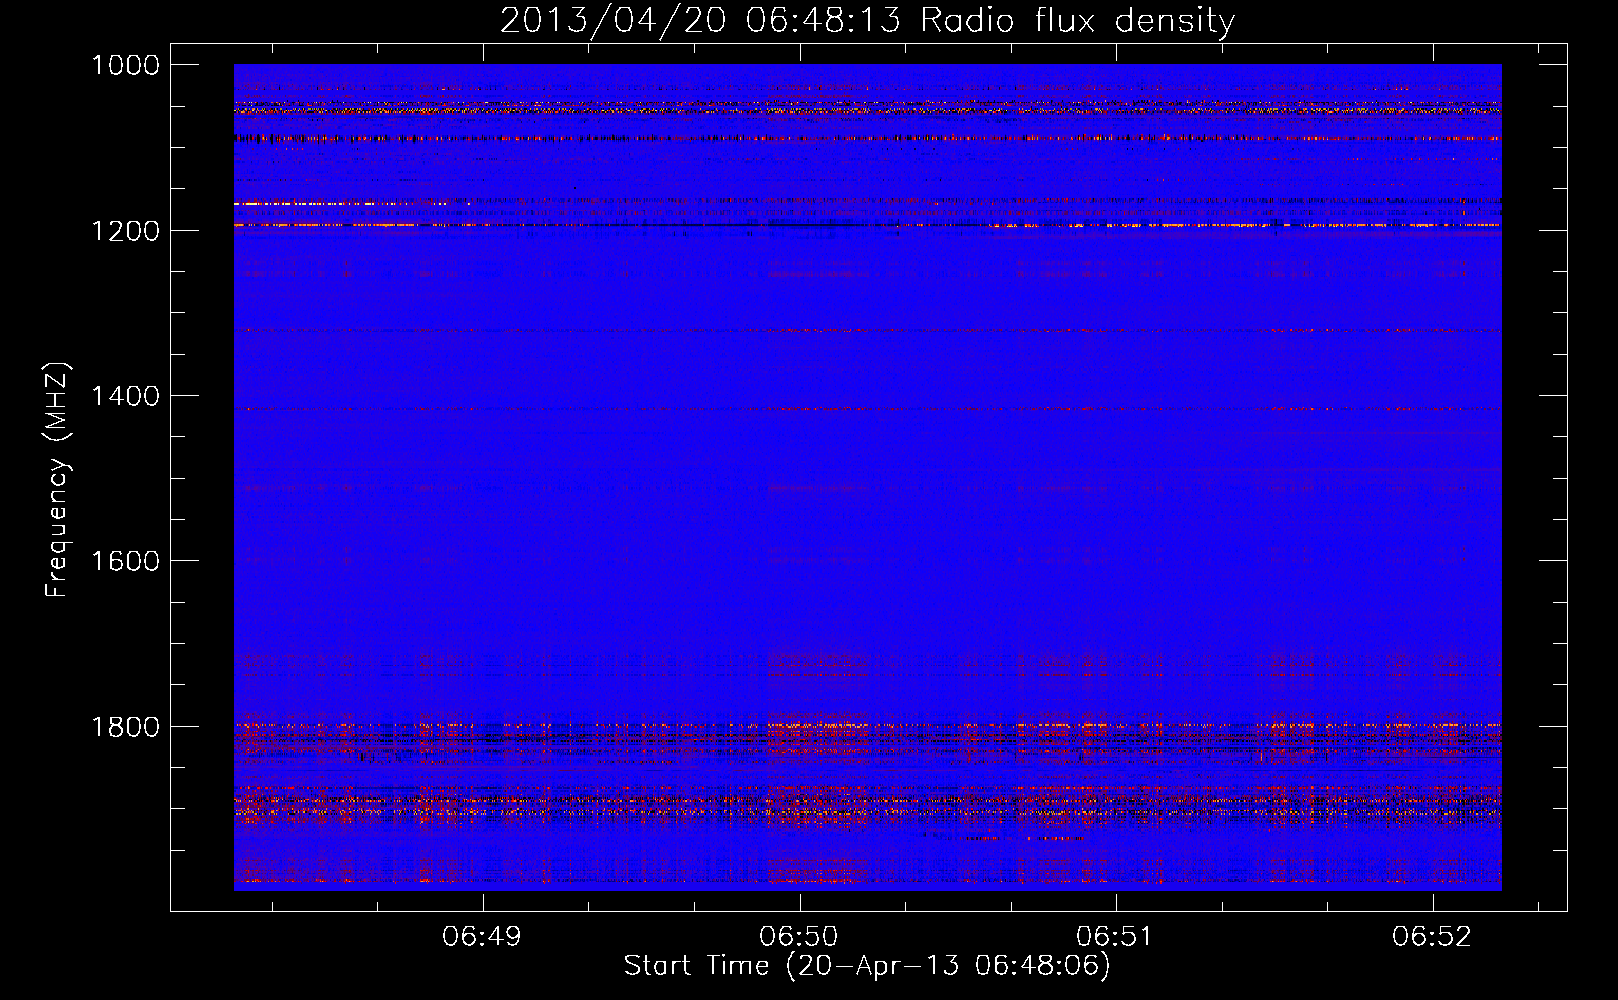Select the 06:52 time axis label
1618x1000 pixels.
(x=1432, y=937)
